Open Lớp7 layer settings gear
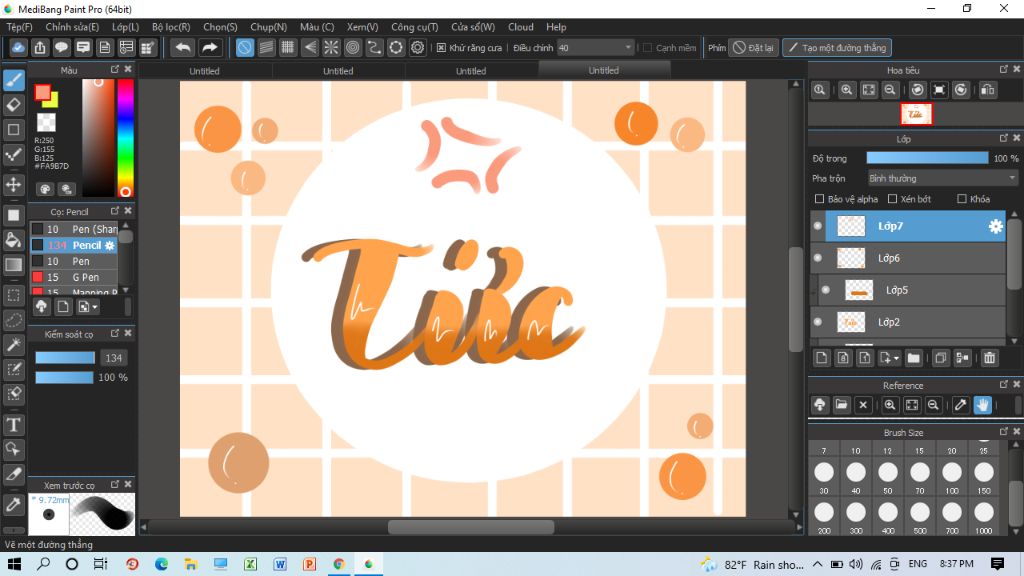Image resolution: width=1024 pixels, height=576 pixels. tap(995, 226)
